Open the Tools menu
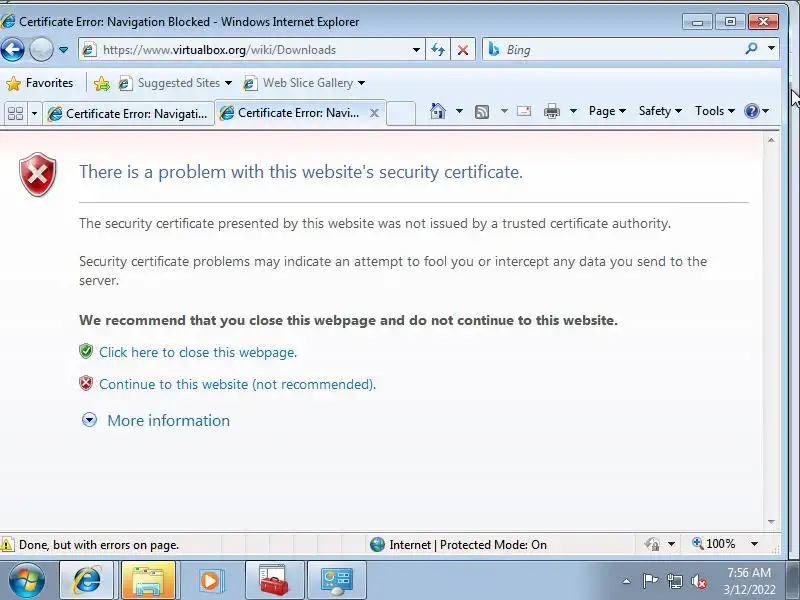The width and height of the screenshot is (800, 600). [x=715, y=111]
